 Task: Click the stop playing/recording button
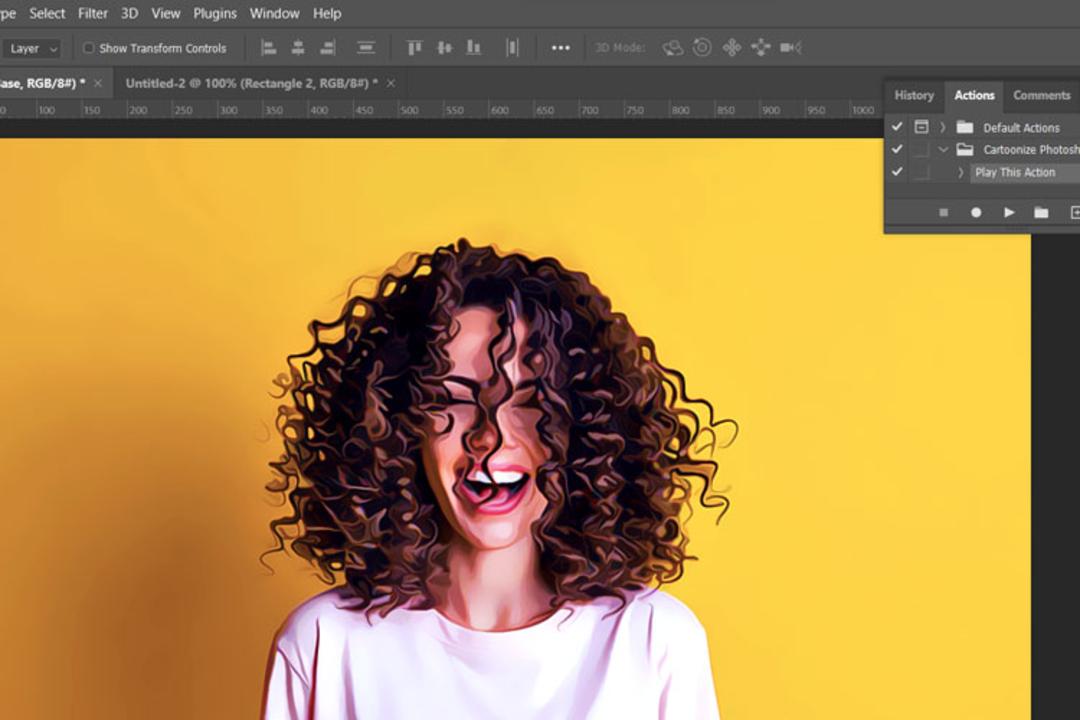[944, 212]
